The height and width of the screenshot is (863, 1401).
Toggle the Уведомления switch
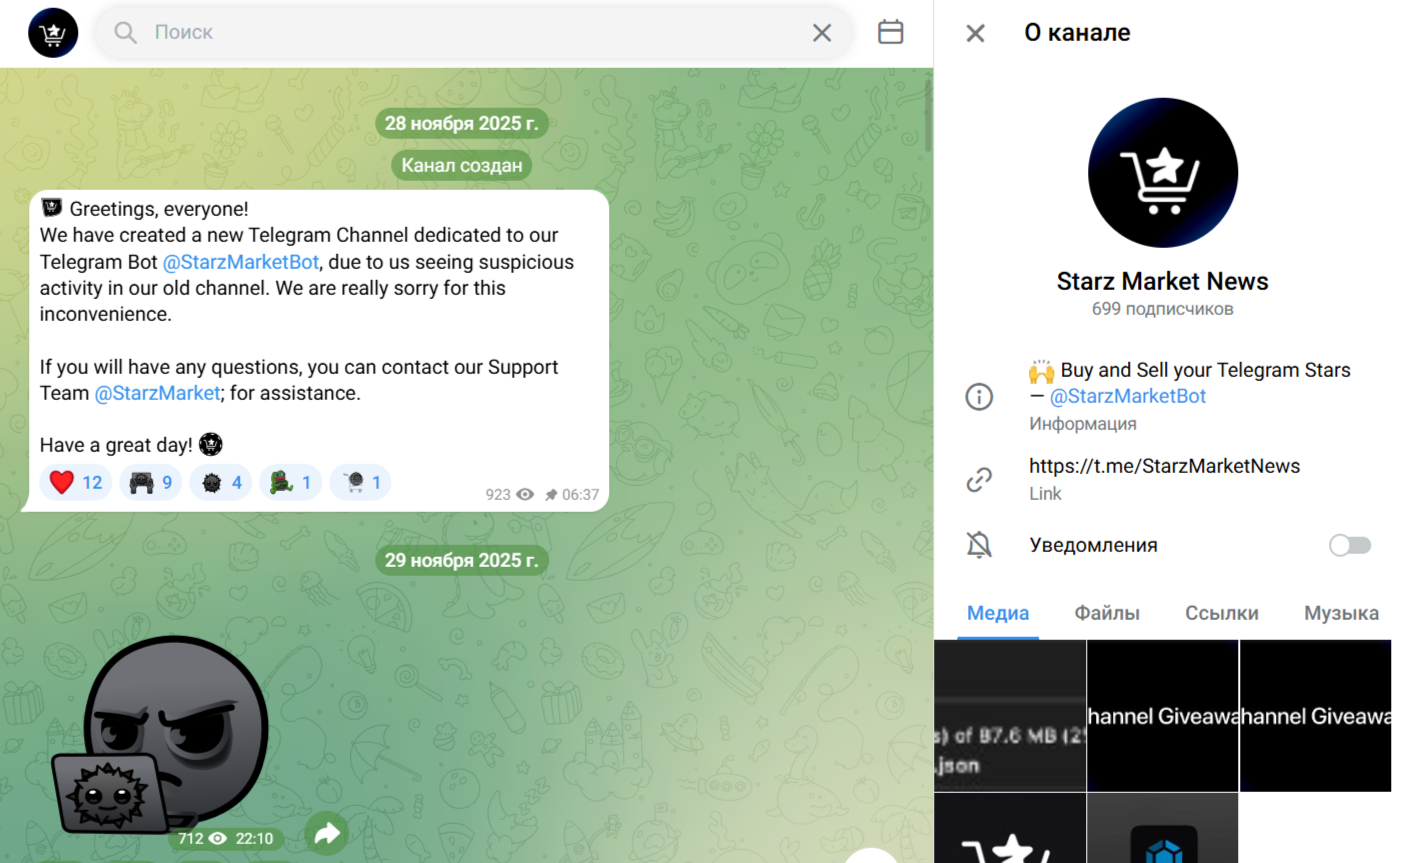(x=1350, y=545)
